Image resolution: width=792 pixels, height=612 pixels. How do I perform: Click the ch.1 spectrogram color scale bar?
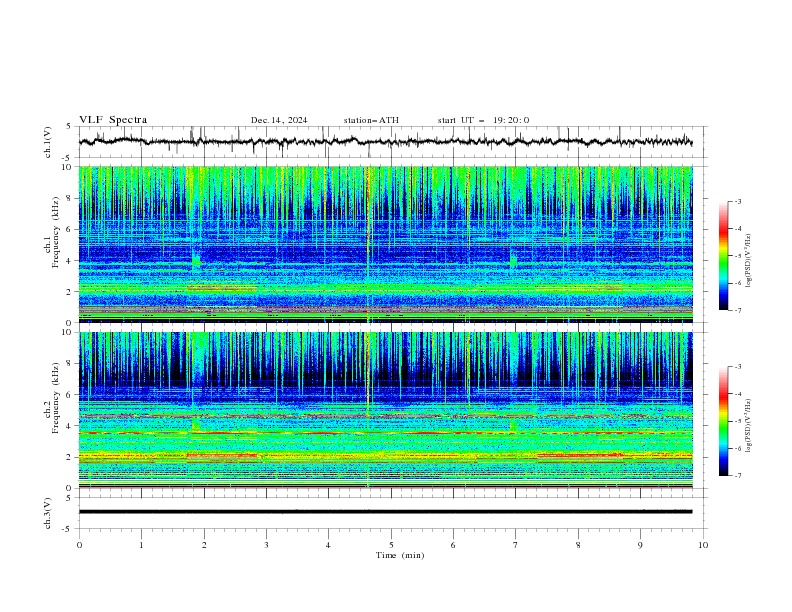[x=723, y=256]
